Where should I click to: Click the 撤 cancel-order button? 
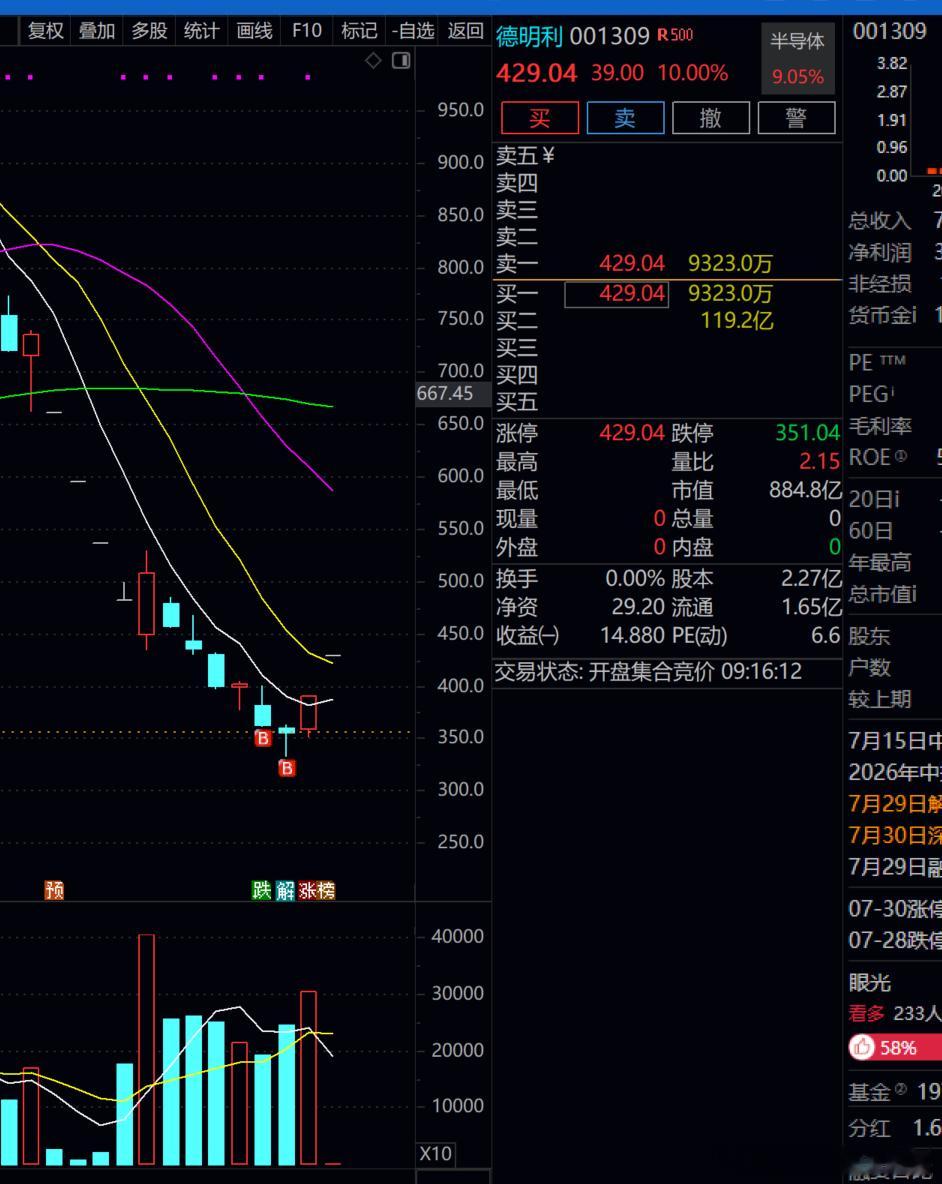[x=710, y=118]
